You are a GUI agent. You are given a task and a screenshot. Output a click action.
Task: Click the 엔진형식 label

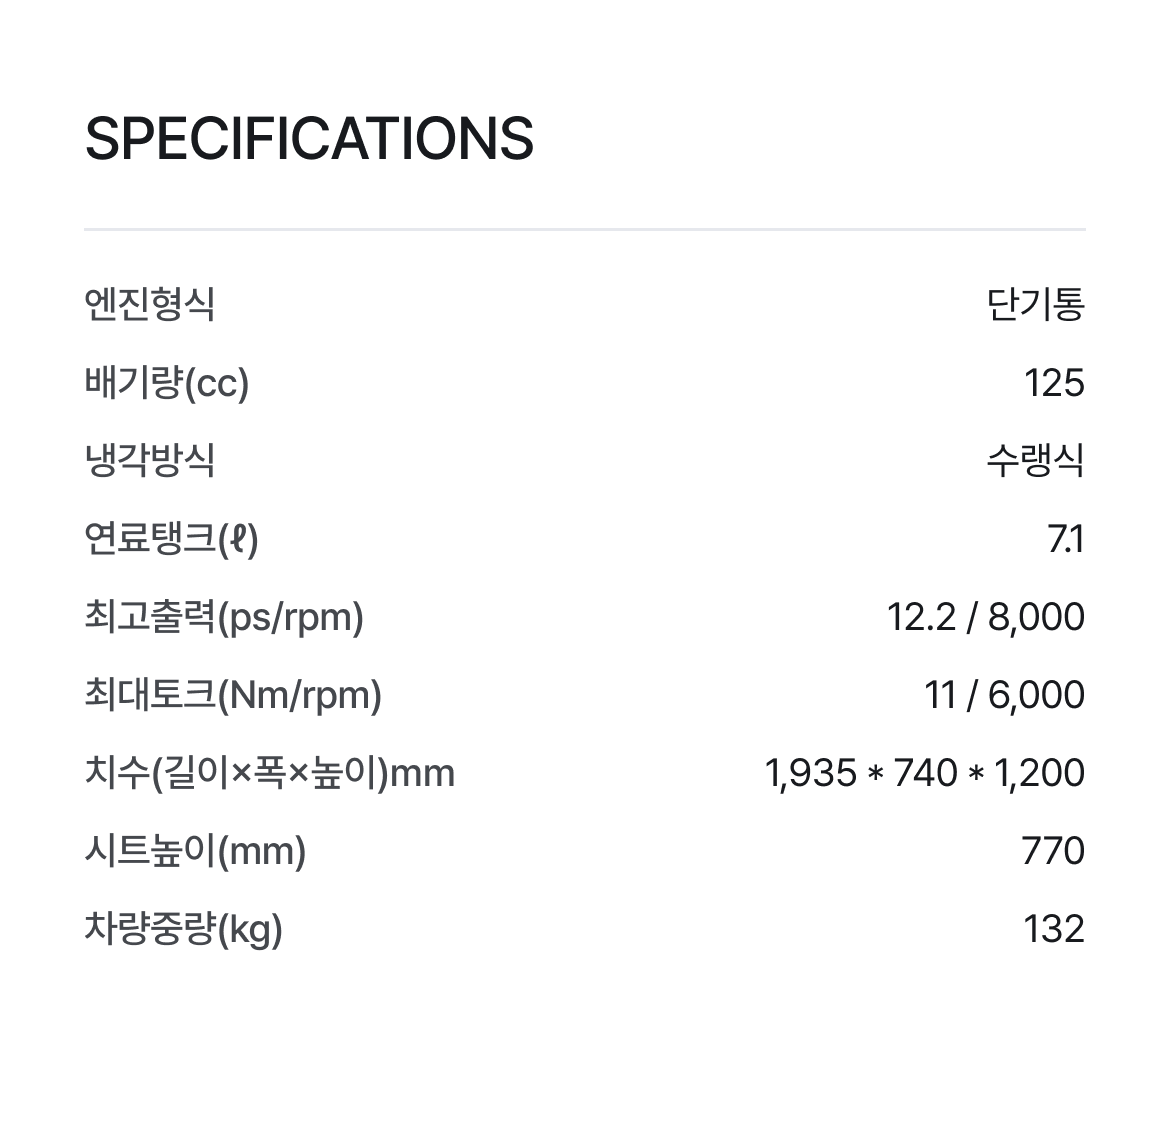pos(150,304)
